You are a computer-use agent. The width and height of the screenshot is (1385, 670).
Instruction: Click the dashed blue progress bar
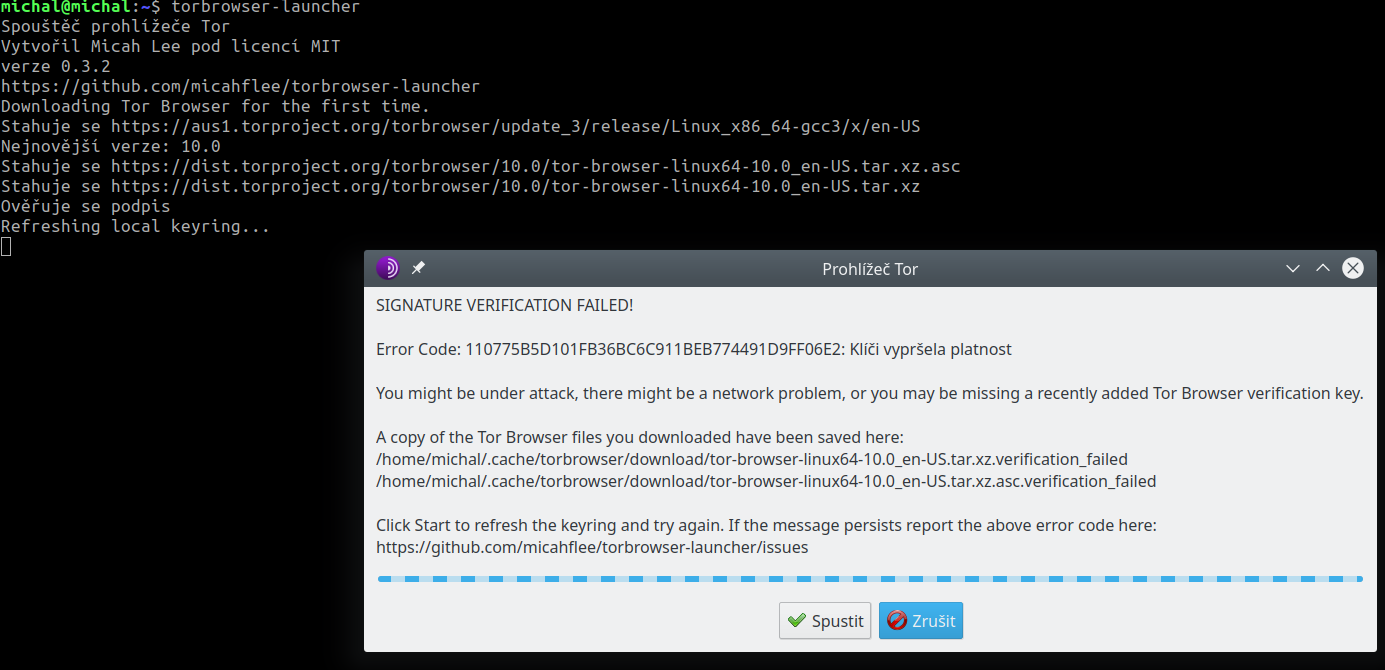(x=870, y=577)
